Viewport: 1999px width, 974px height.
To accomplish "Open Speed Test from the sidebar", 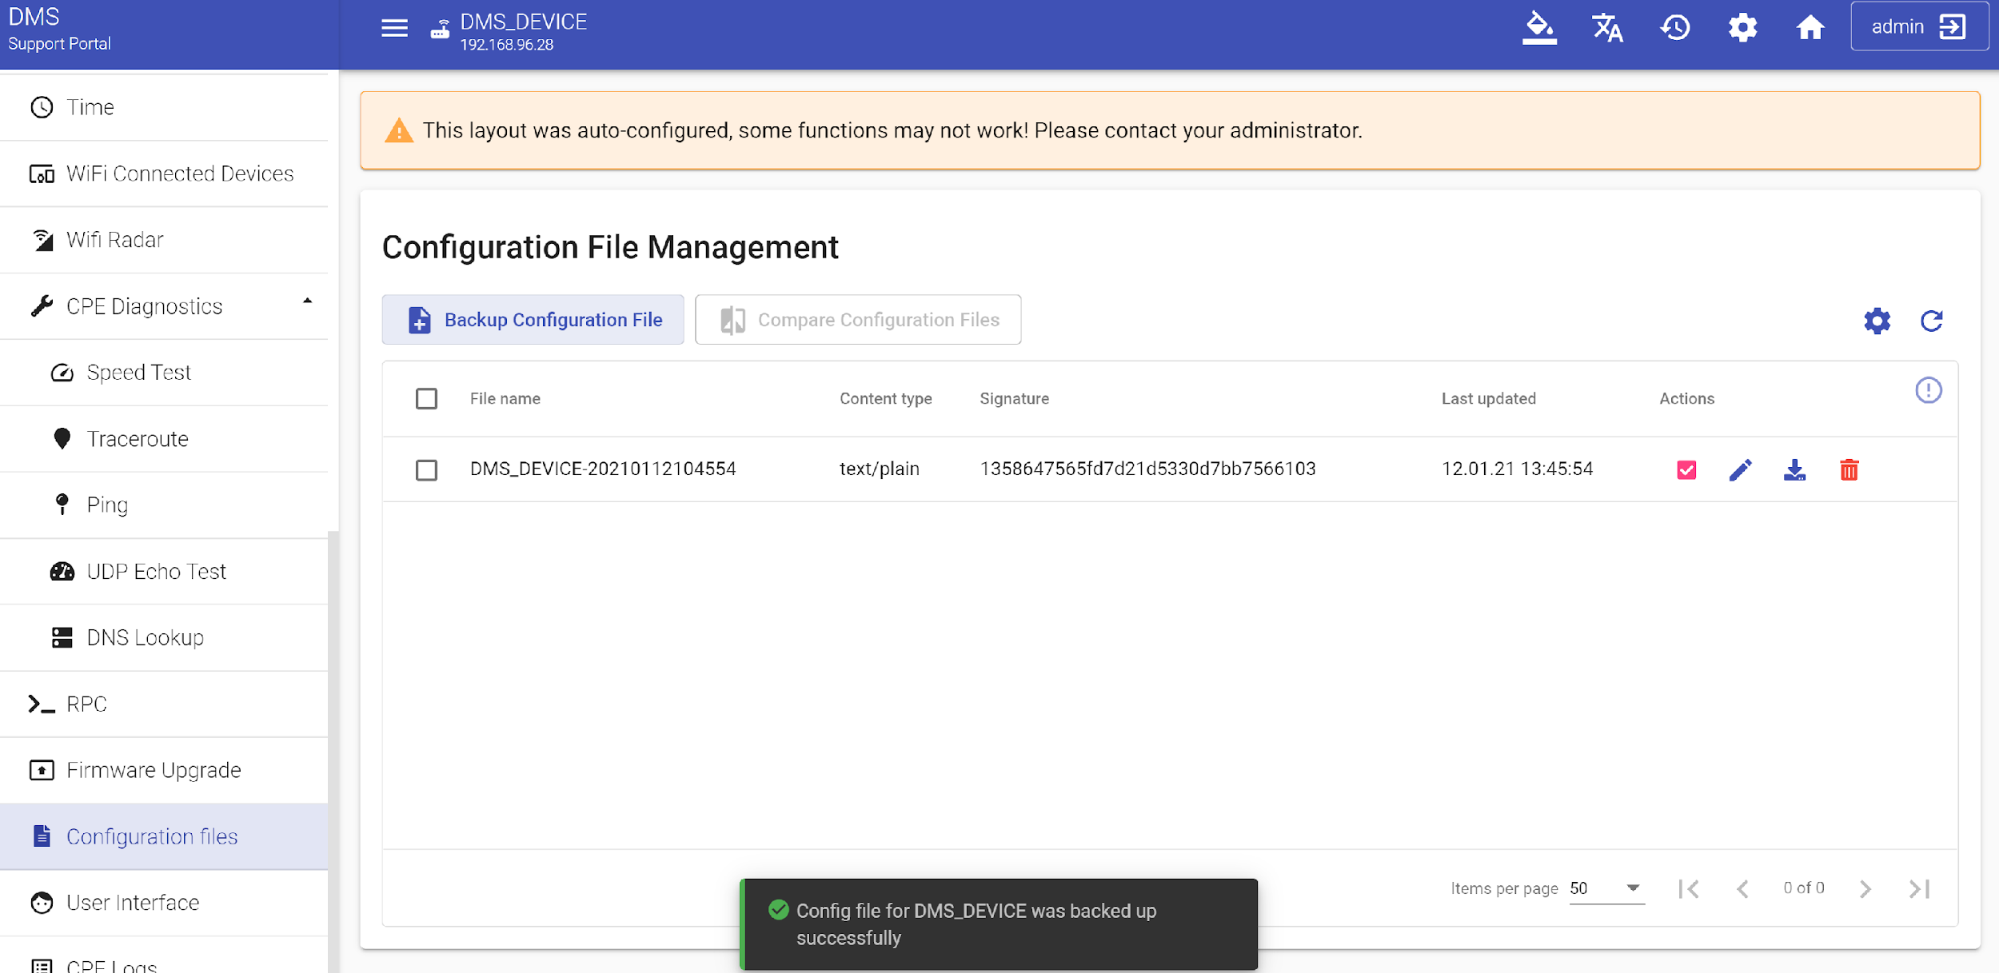I will (139, 373).
